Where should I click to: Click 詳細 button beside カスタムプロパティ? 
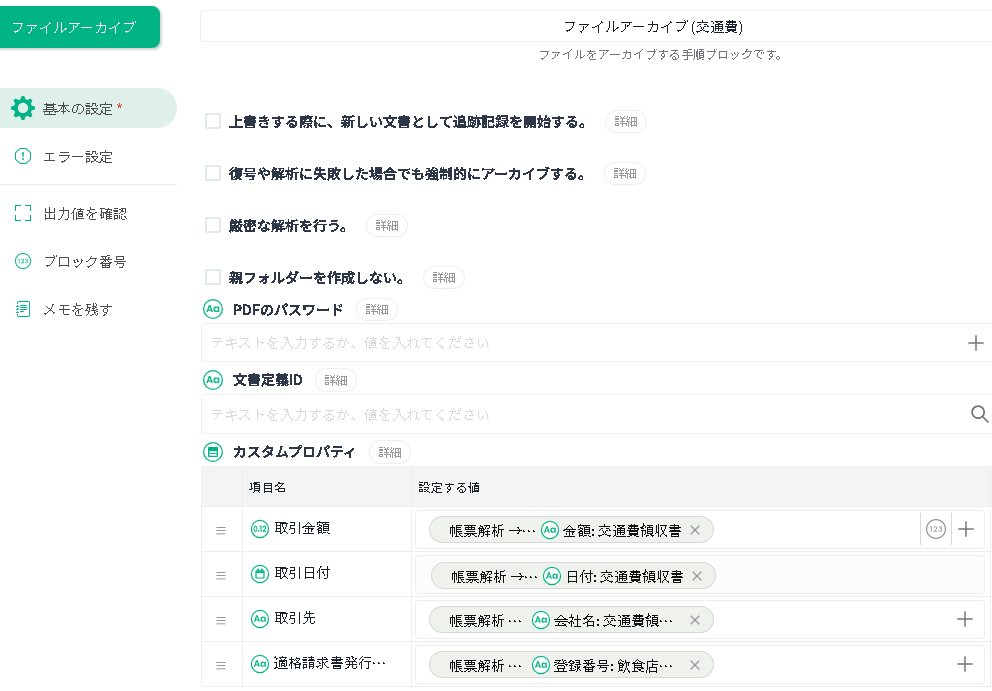(x=389, y=452)
